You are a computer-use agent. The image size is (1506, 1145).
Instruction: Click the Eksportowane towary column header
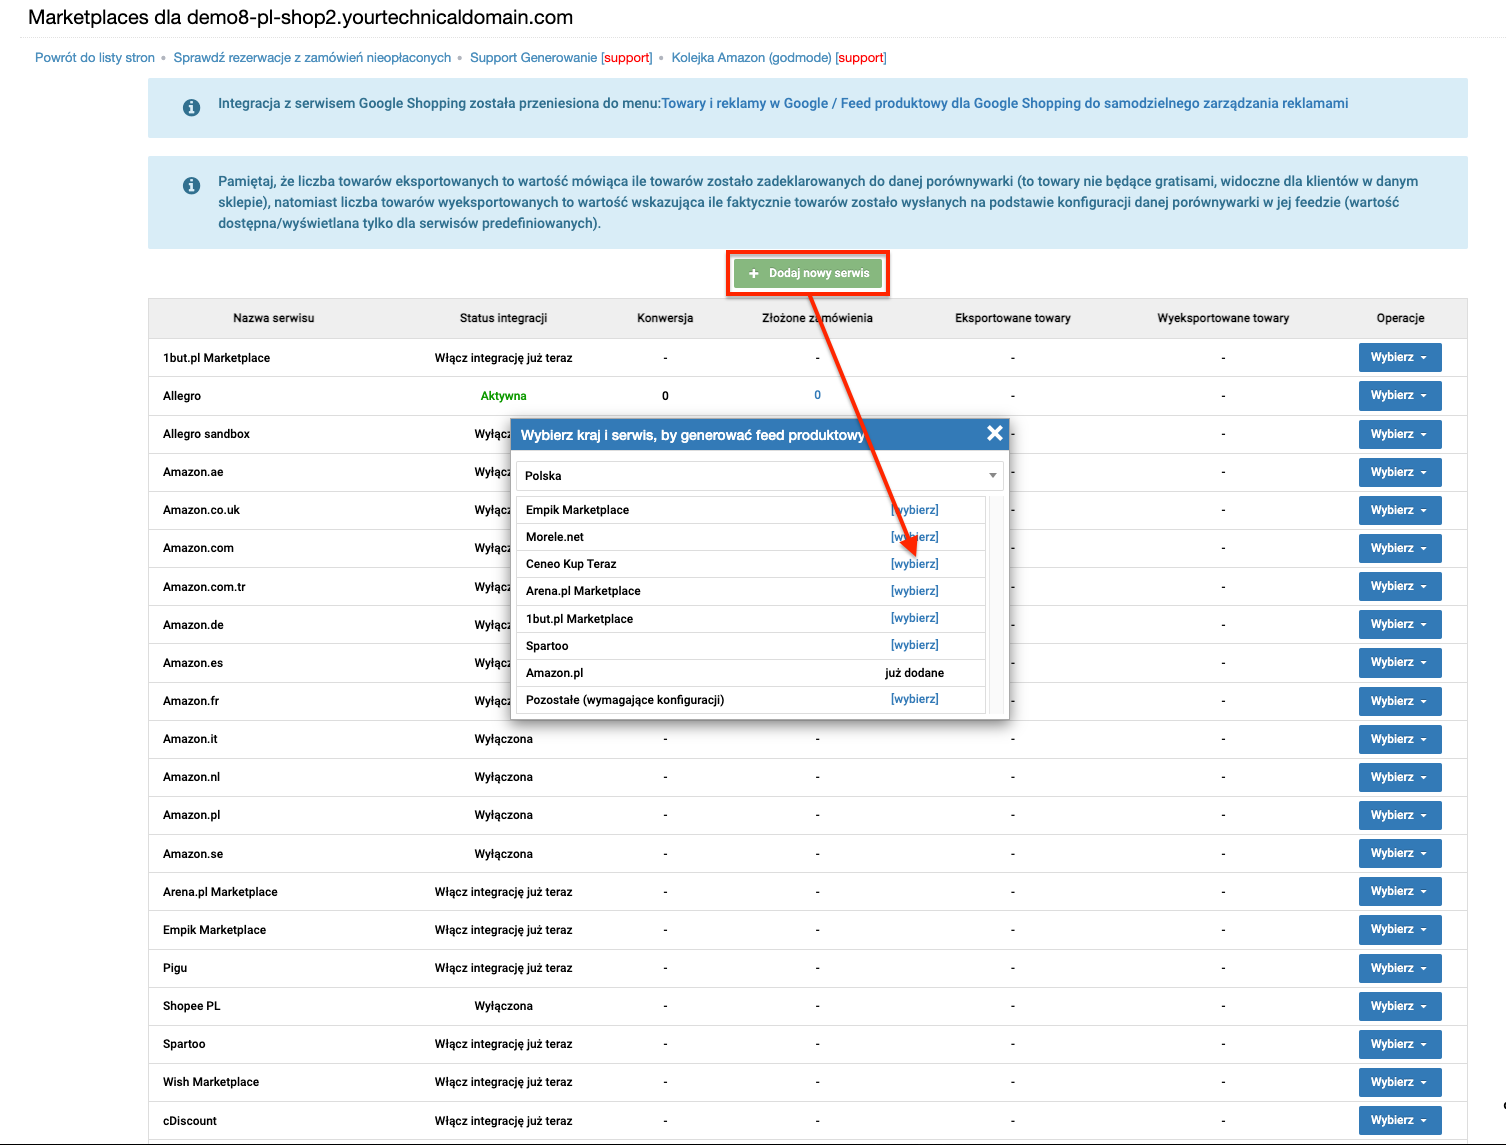1012,318
